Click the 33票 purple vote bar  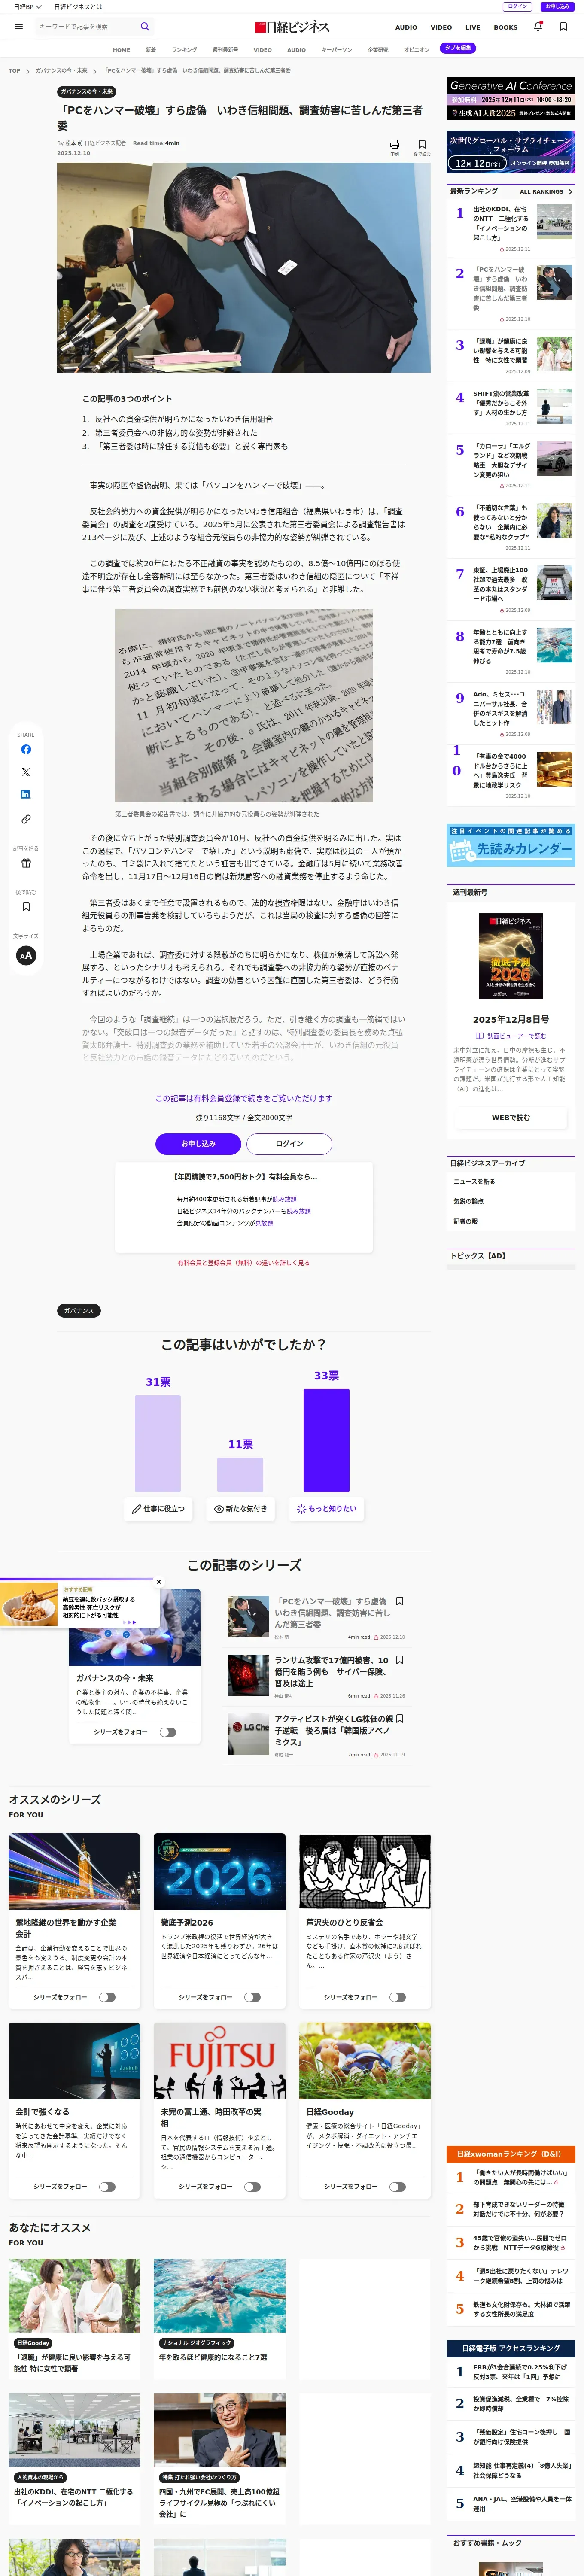[326, 1440]
